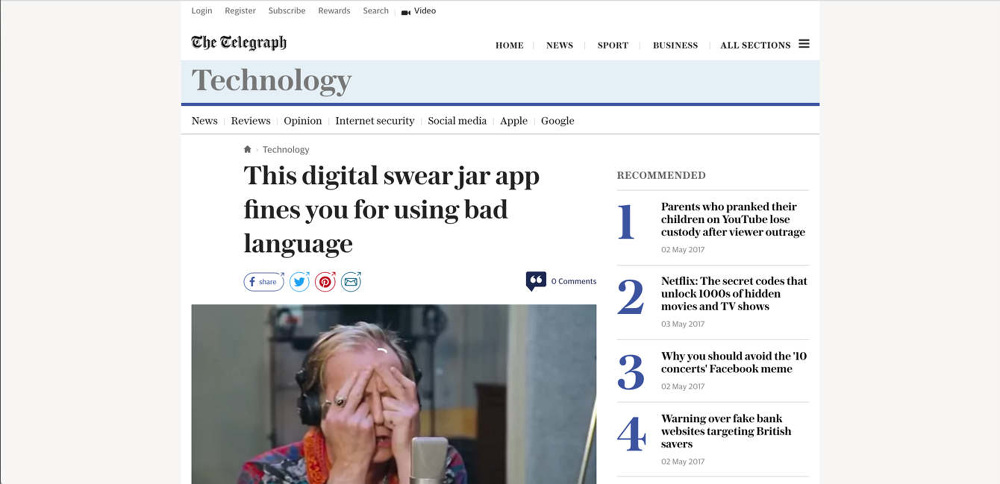The width and height of the screenshot is (1000, 484).
Task: Open the Sport section
Action: [612, 45]
